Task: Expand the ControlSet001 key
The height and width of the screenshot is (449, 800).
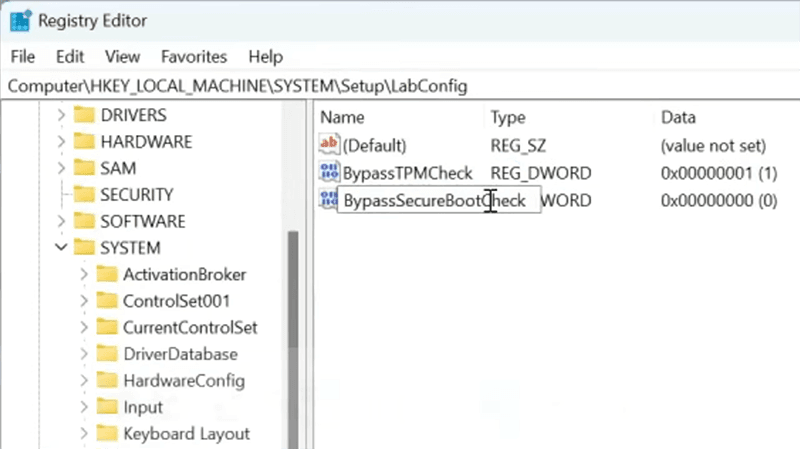Action: point(84,301)
